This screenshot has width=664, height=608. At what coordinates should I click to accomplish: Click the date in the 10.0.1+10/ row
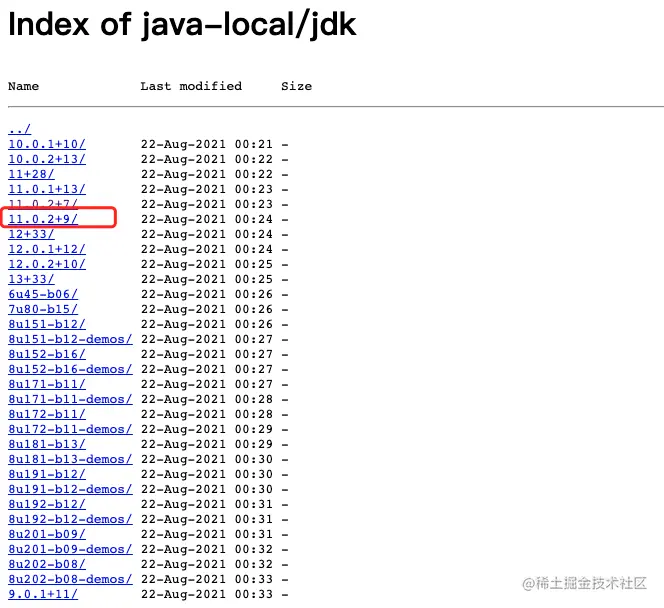click(x=207, y=144)
